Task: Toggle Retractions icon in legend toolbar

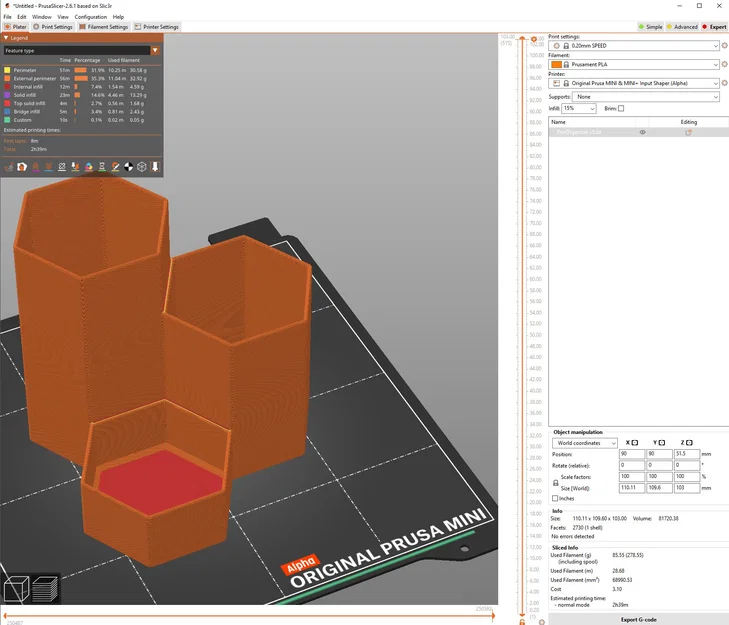Action: 35,166
